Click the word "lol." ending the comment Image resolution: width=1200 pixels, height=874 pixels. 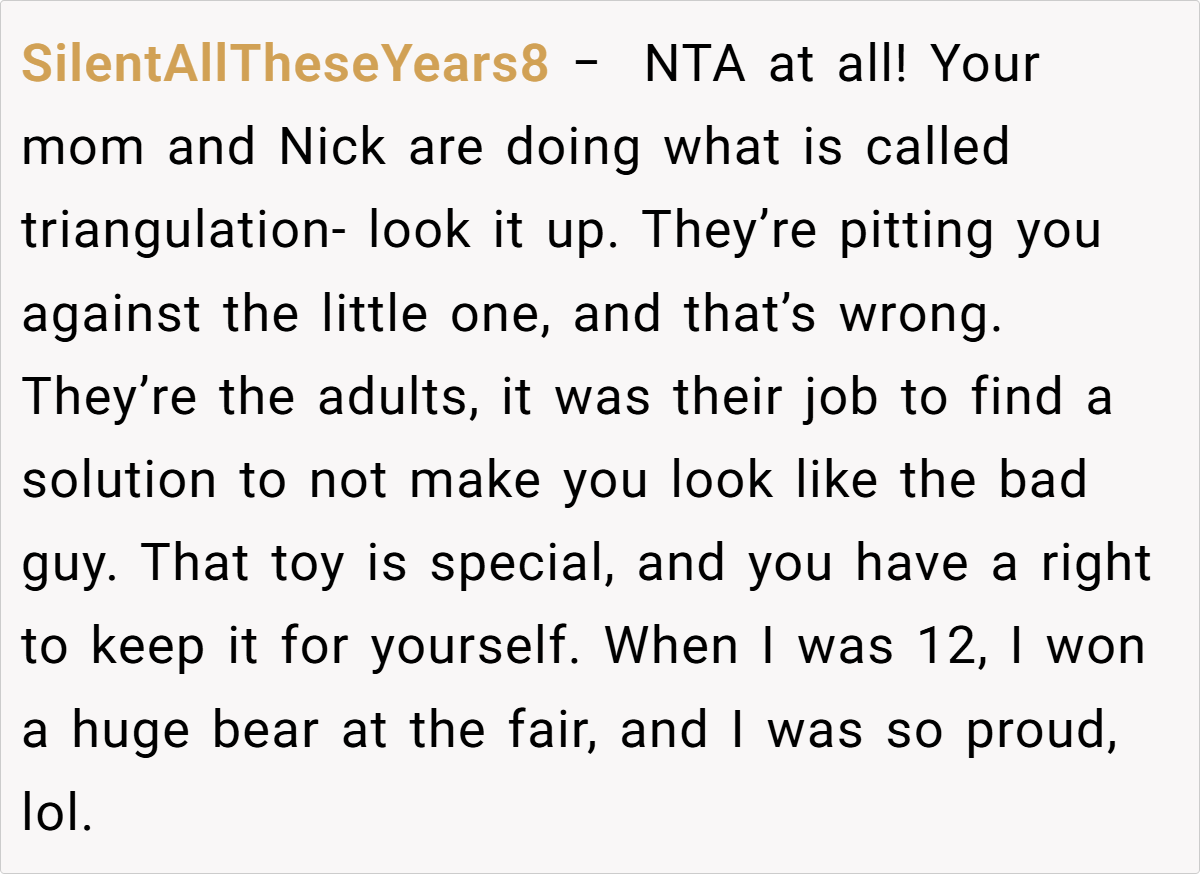[57, 813]
